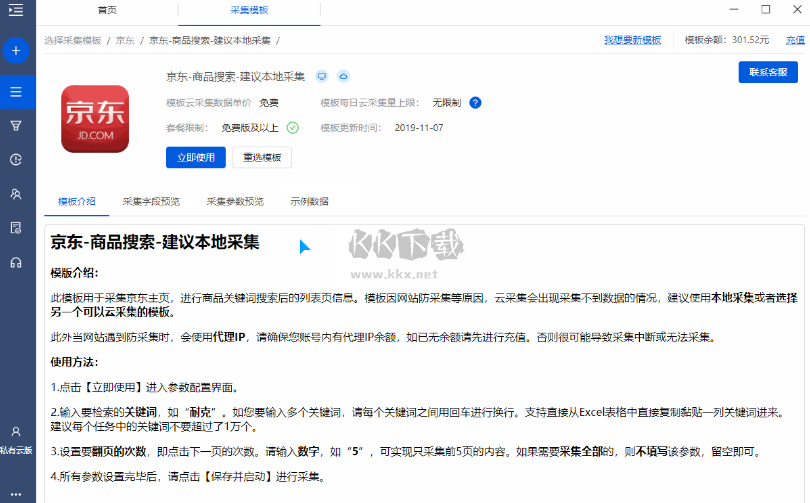The image size is (810, 503).
Task: Select the 采集字段预览 tab
Action: [151, 201]
